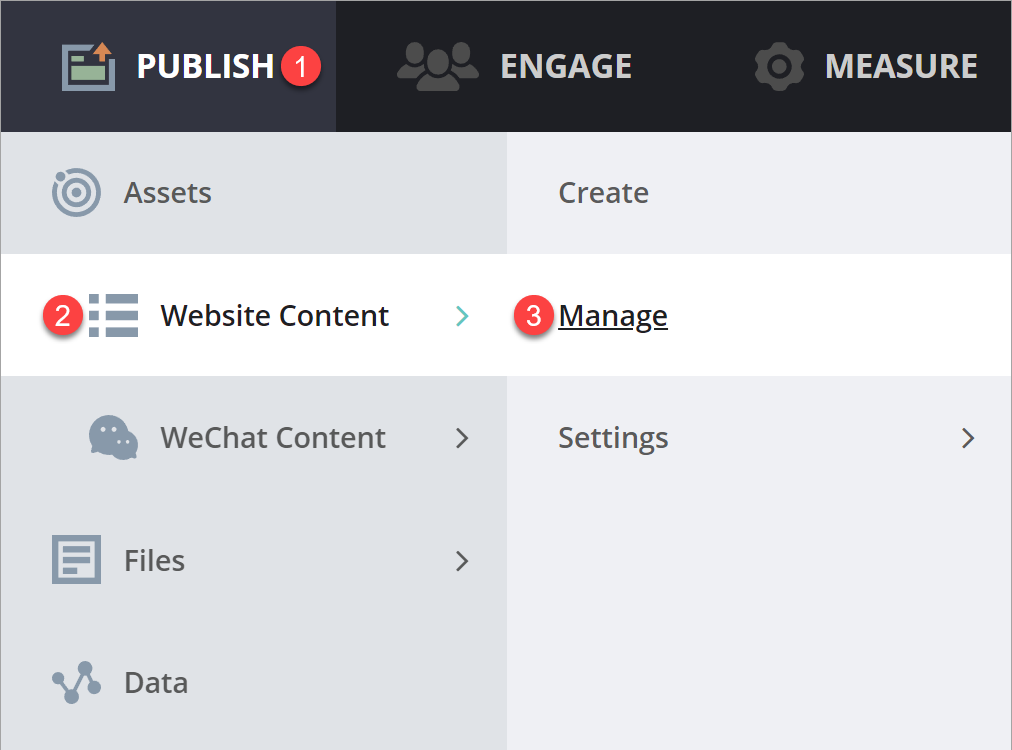Click the Data graph-nodes icon
Viewport: 1012px width, 750px height.
coord(76,683)
